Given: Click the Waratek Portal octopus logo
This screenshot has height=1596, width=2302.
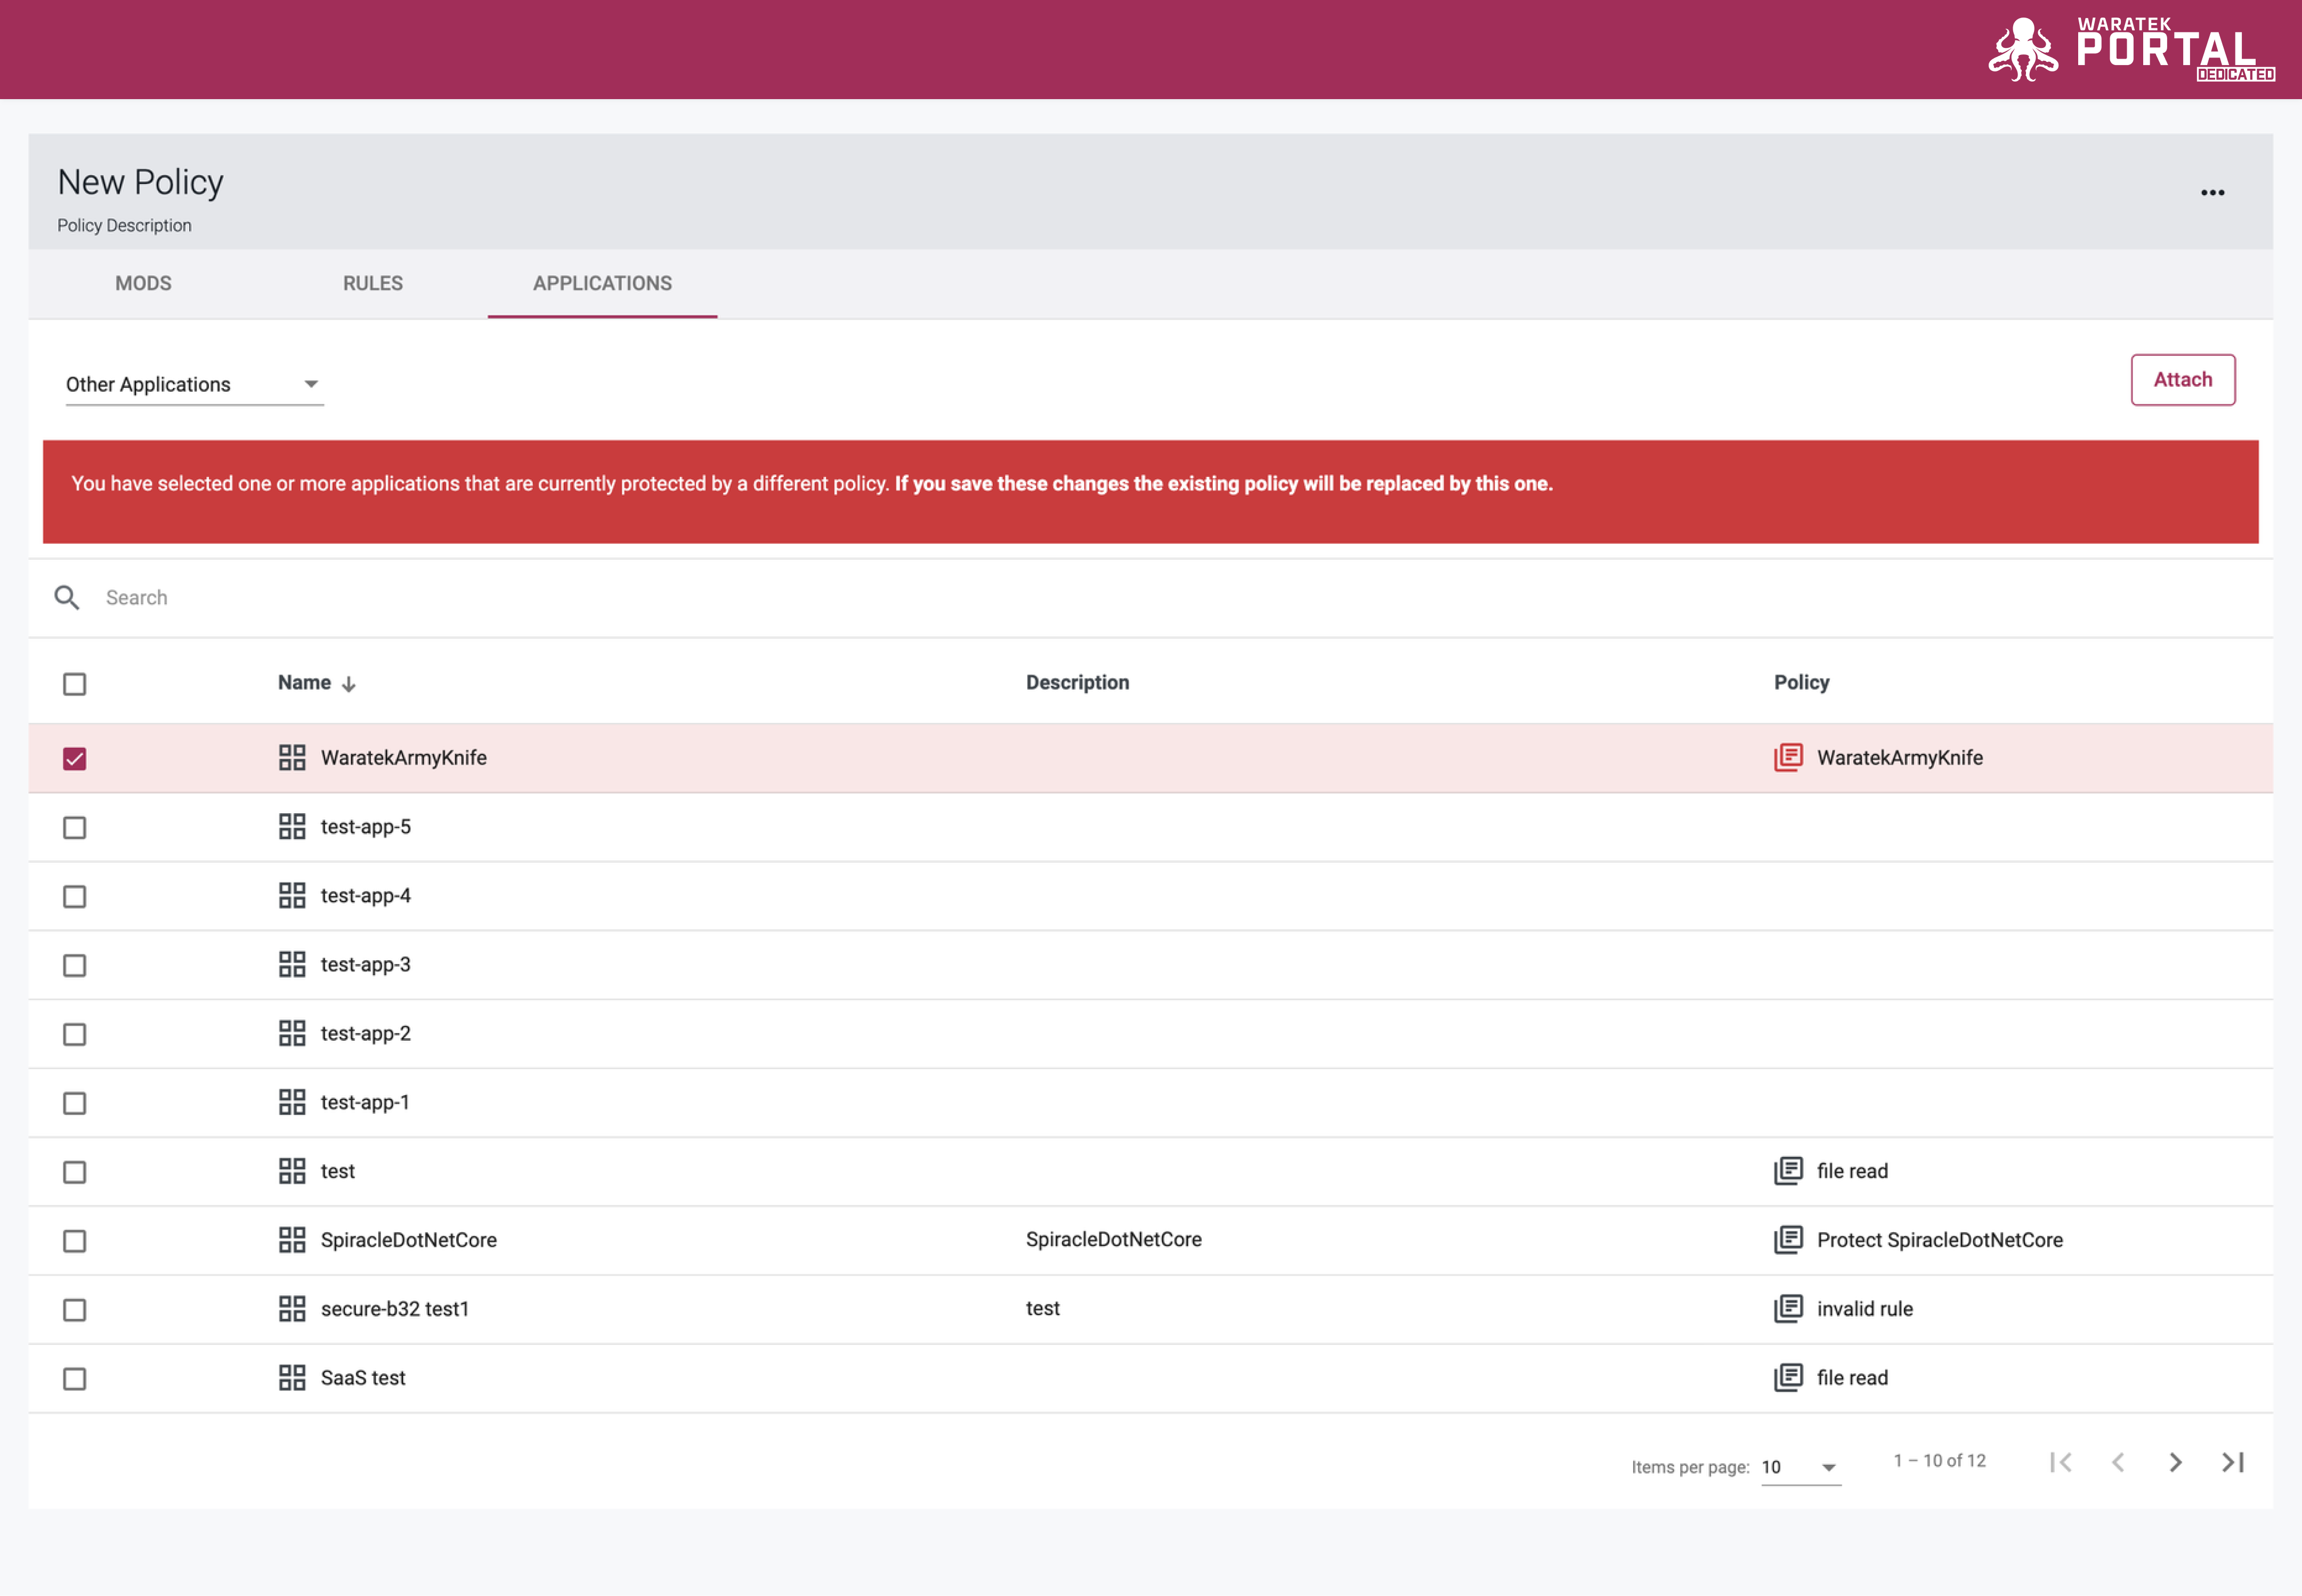Looking at the screenshot, I should click(2022, 50).
